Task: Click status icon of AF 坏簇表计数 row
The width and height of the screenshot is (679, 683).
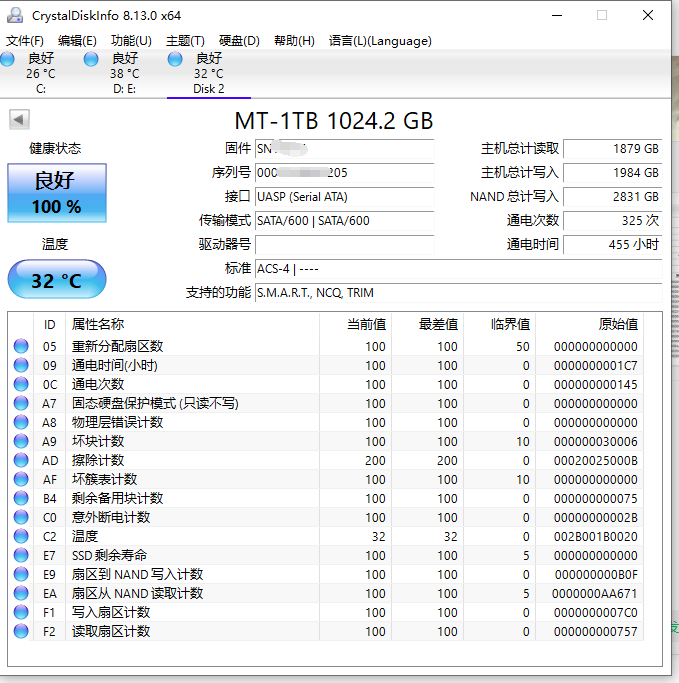Action: (21, 479)
